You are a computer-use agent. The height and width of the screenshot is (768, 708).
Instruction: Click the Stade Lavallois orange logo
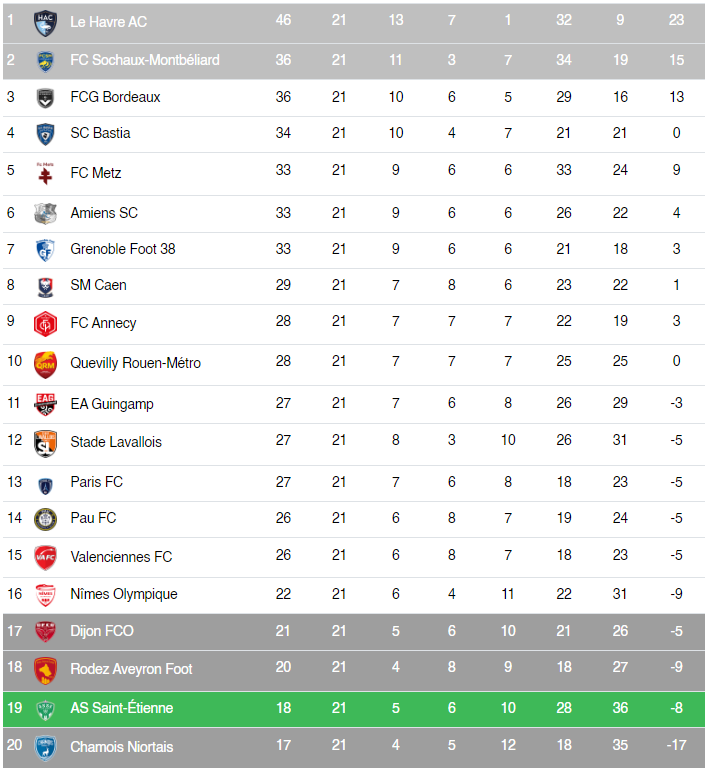(x=45, y=443)
